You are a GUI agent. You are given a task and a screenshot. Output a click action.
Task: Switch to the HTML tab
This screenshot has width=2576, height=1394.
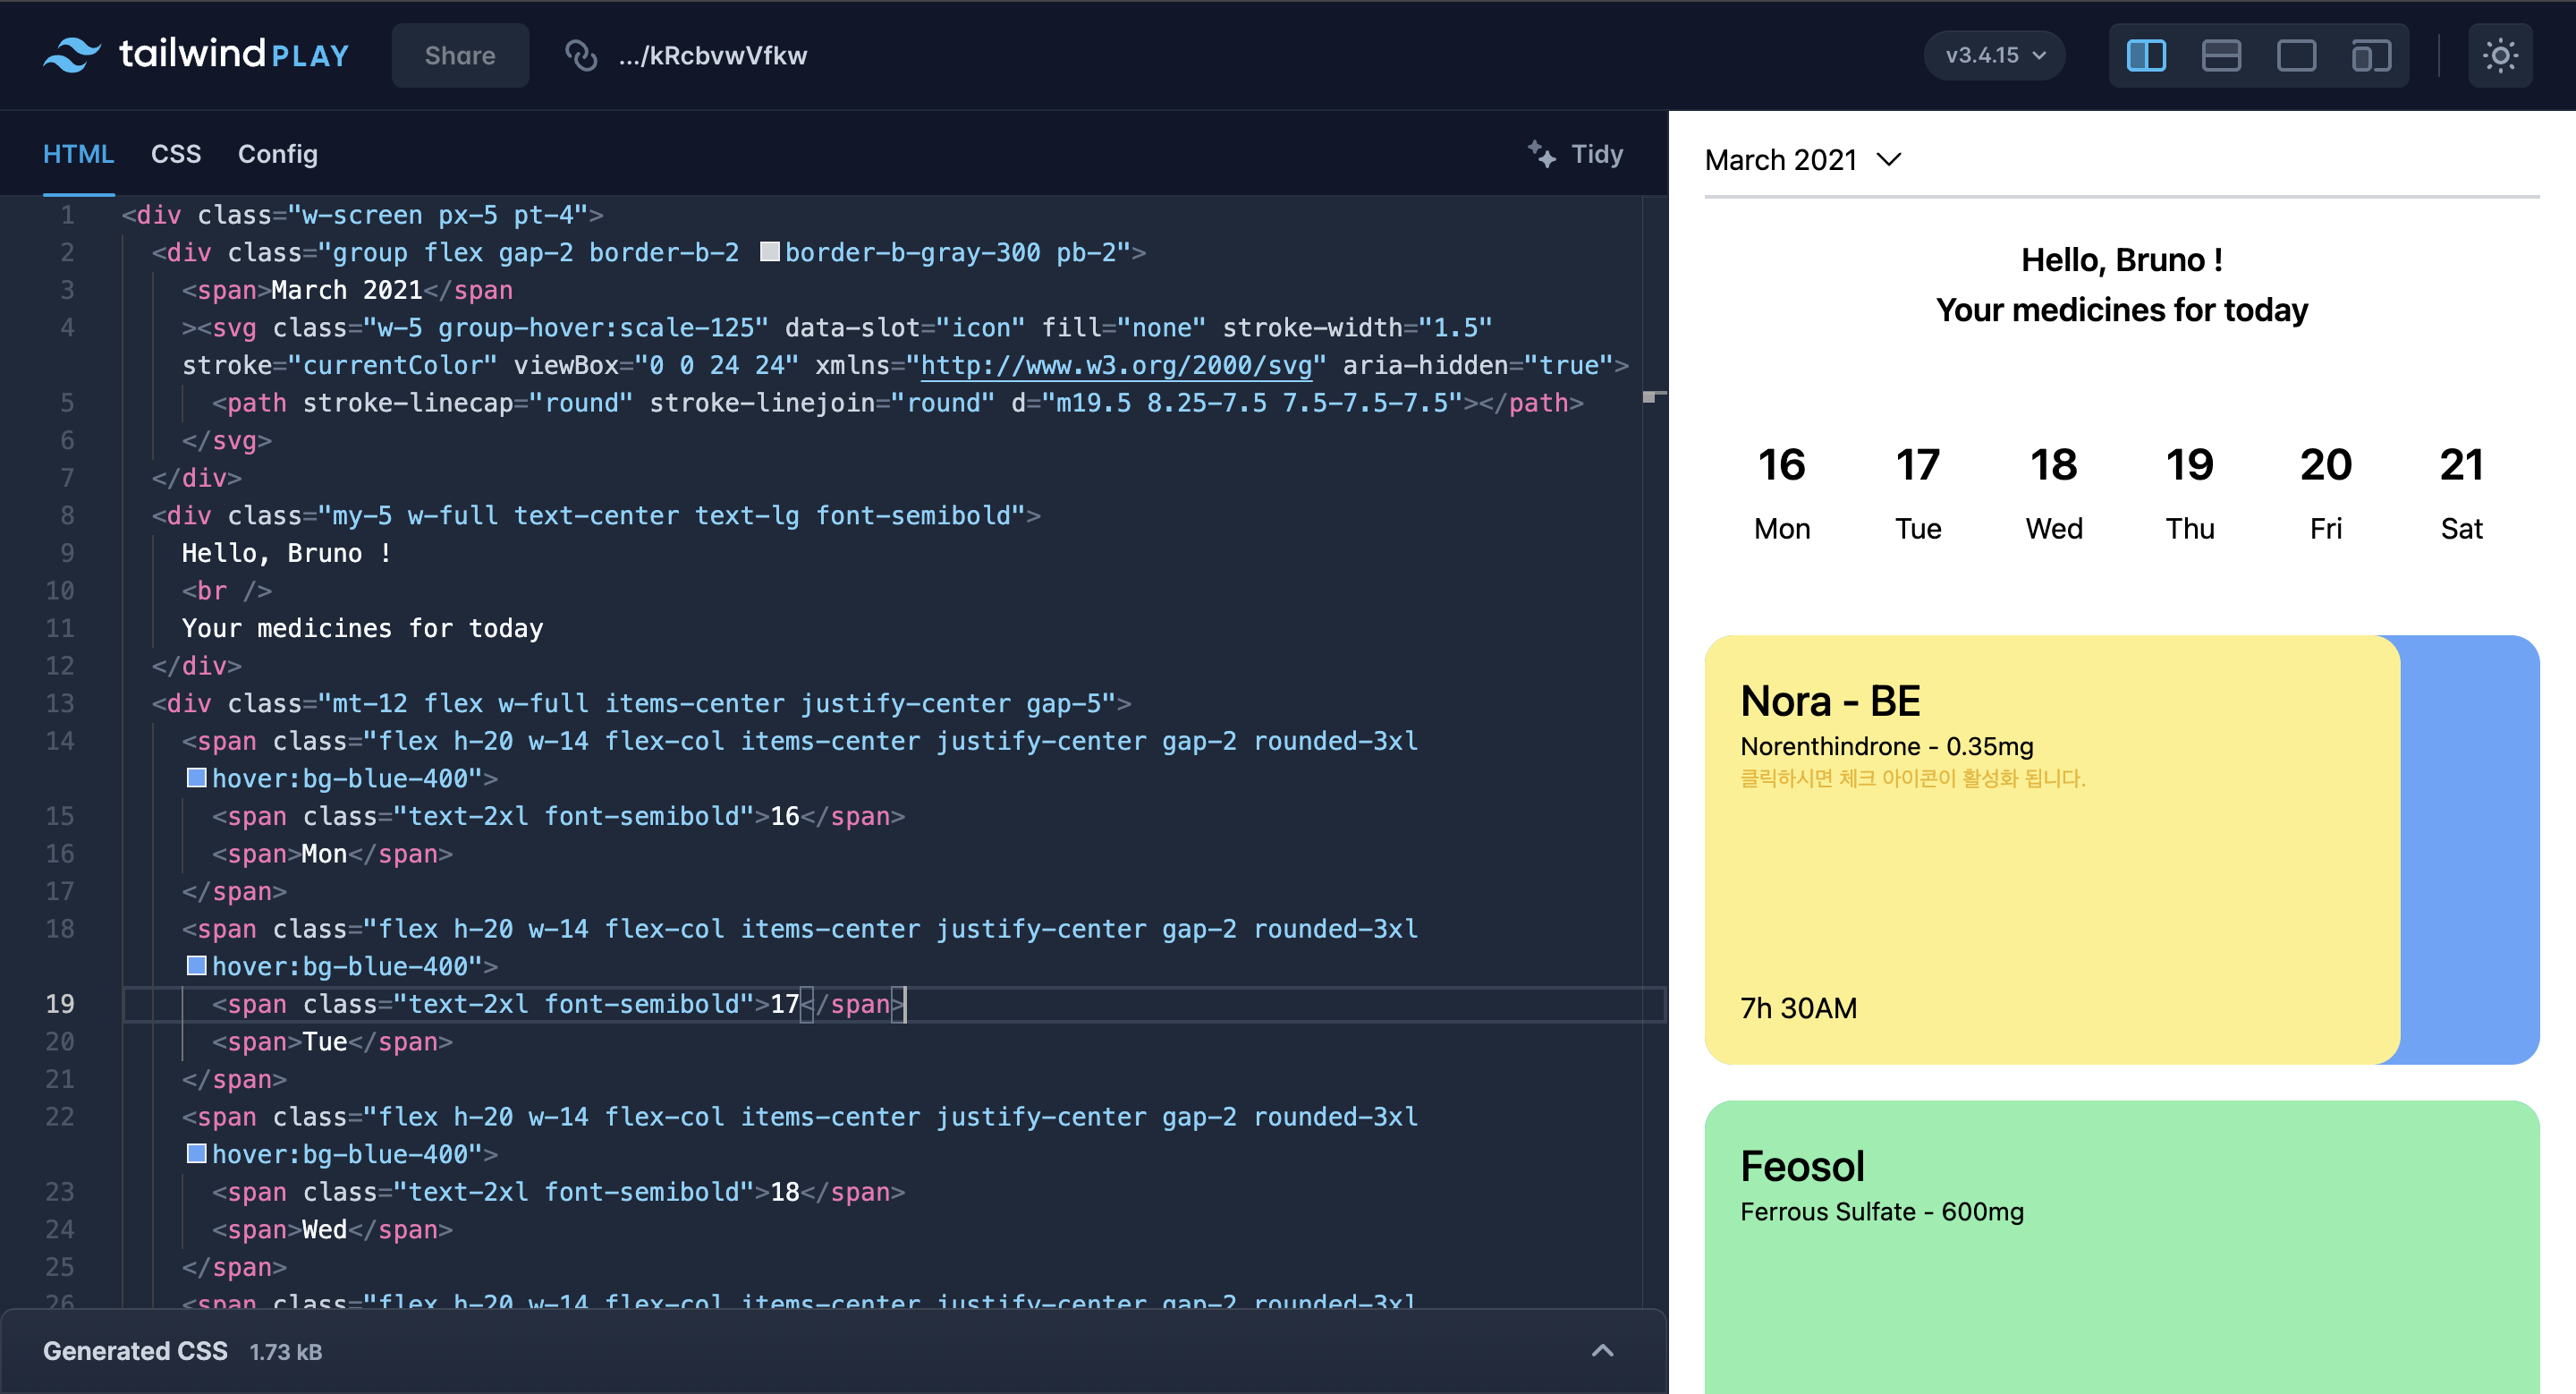point(78,154)
